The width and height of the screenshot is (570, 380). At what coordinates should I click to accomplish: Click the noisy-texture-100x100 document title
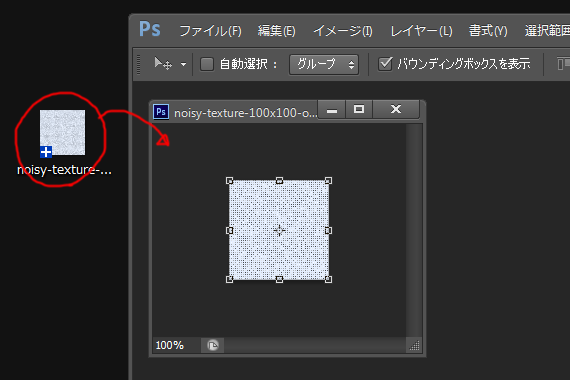pyautogui.click(x=245, y=113)
